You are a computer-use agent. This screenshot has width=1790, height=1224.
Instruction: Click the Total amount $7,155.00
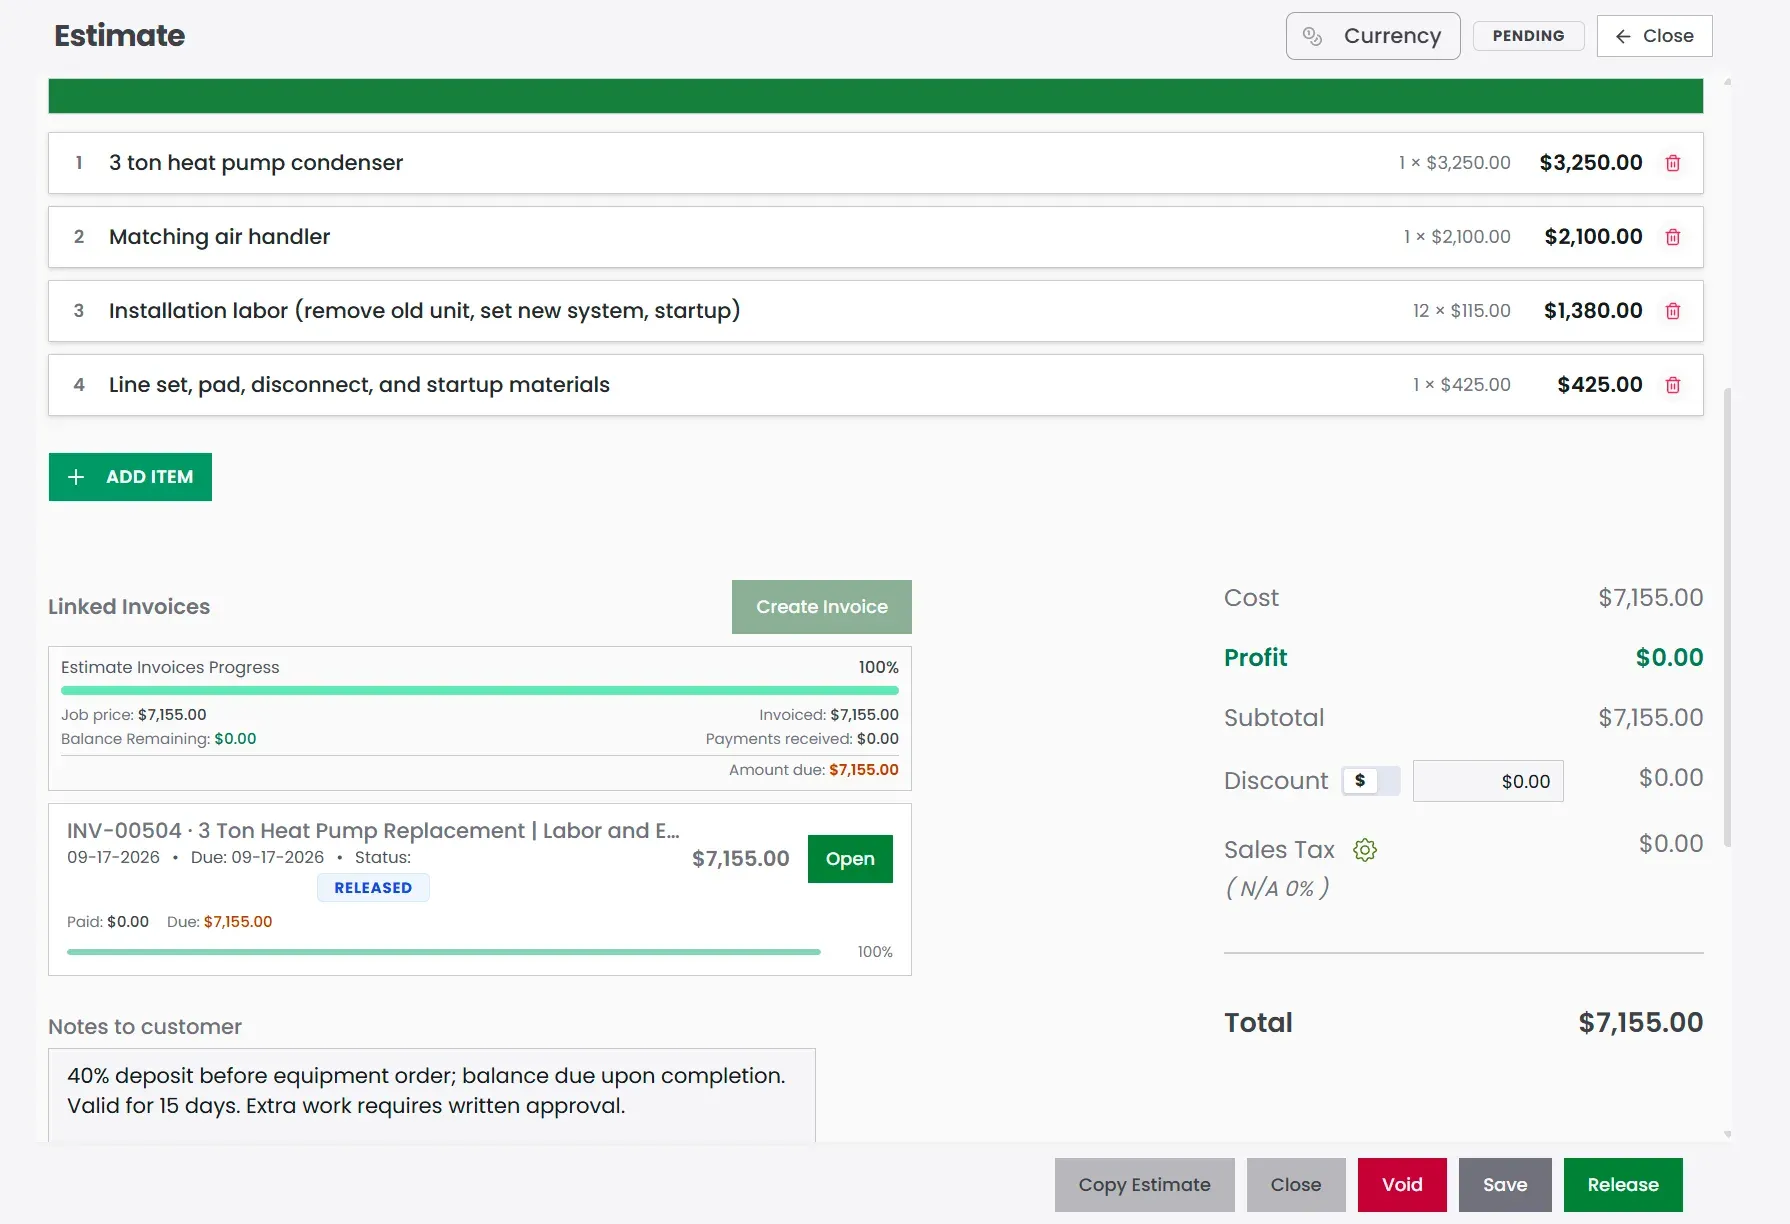click(x=1641, y=1023)
